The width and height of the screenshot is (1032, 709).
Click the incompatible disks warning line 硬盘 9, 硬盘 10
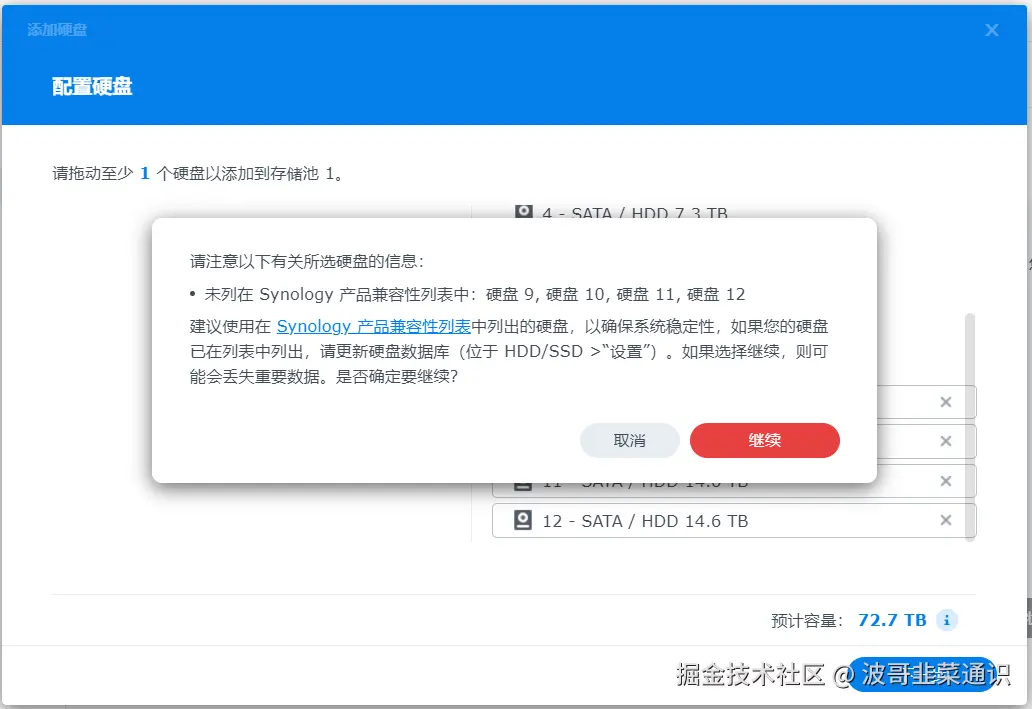tap(468, 294)
